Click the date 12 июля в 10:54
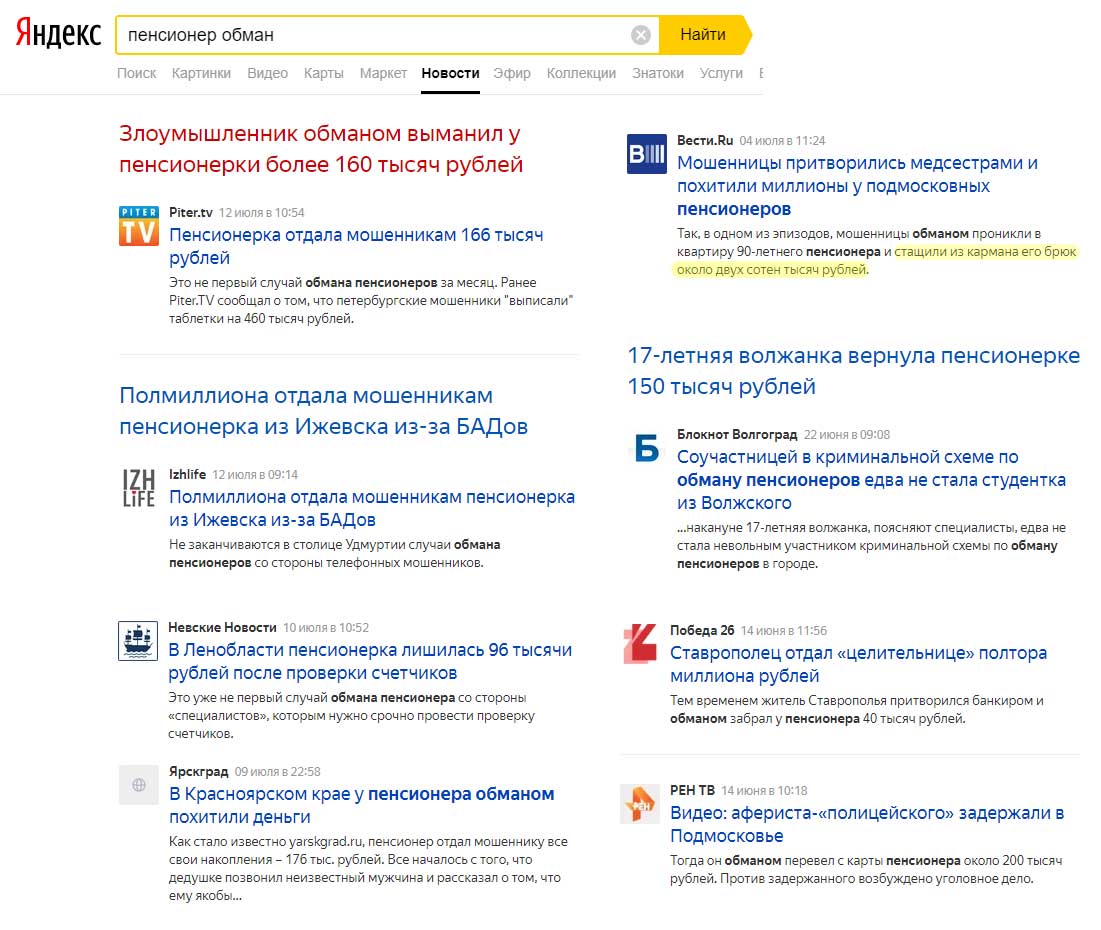The height and width of the screenshot is (930, 1101). [x=261, y=212]
